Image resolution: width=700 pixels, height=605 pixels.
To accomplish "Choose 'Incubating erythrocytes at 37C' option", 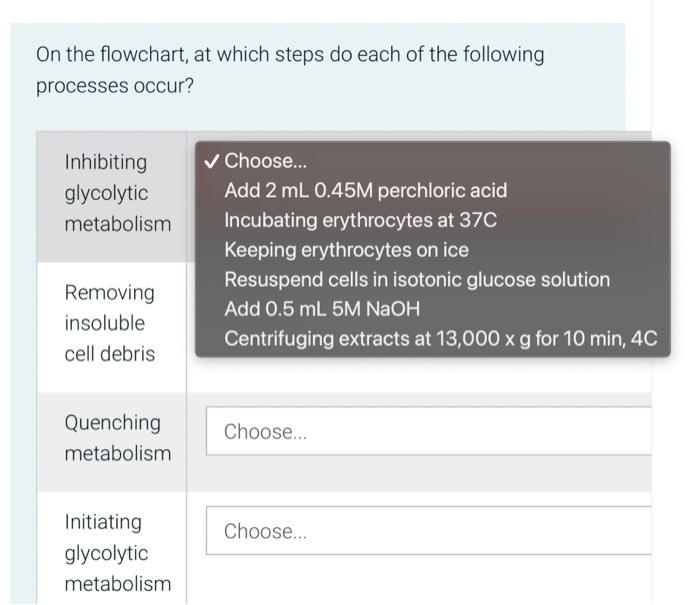I will pos(360,220).
